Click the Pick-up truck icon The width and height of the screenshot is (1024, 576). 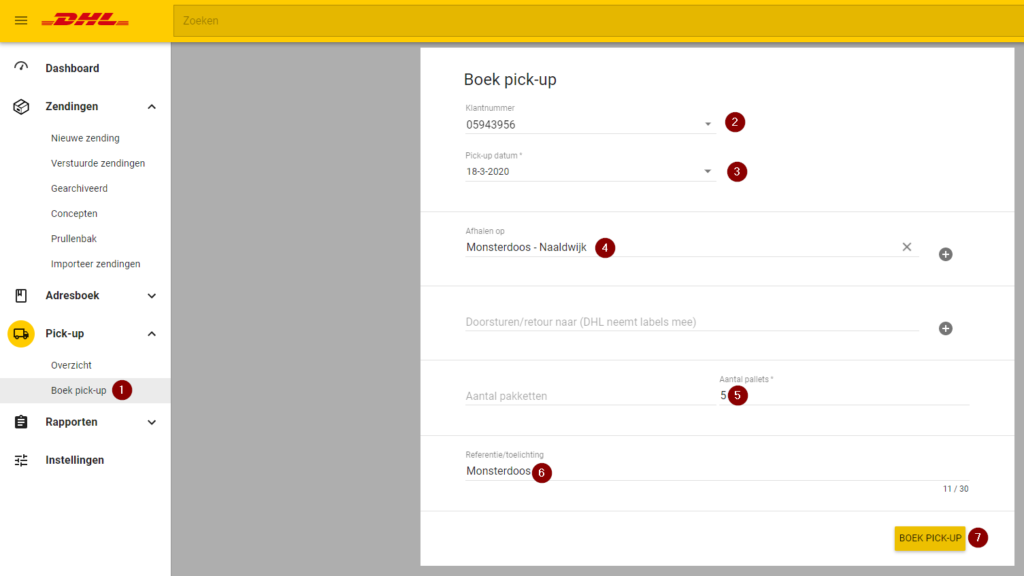pos(21,333)
